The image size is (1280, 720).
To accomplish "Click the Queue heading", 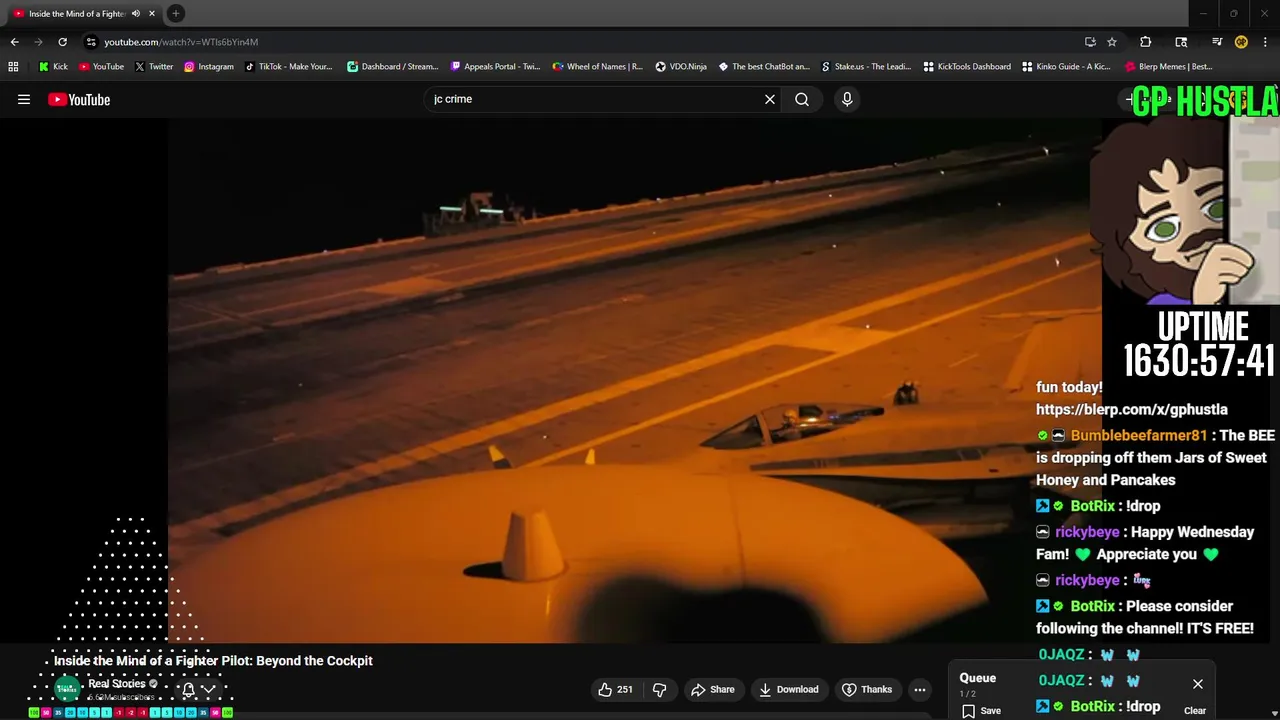I will click(978, 678).
